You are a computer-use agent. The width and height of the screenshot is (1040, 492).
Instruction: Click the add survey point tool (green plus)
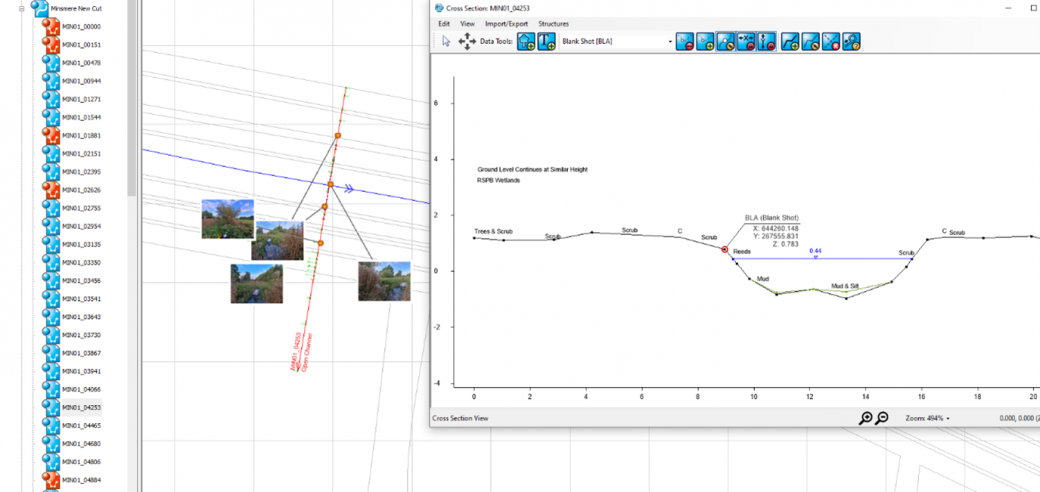(x=705, y=41)
